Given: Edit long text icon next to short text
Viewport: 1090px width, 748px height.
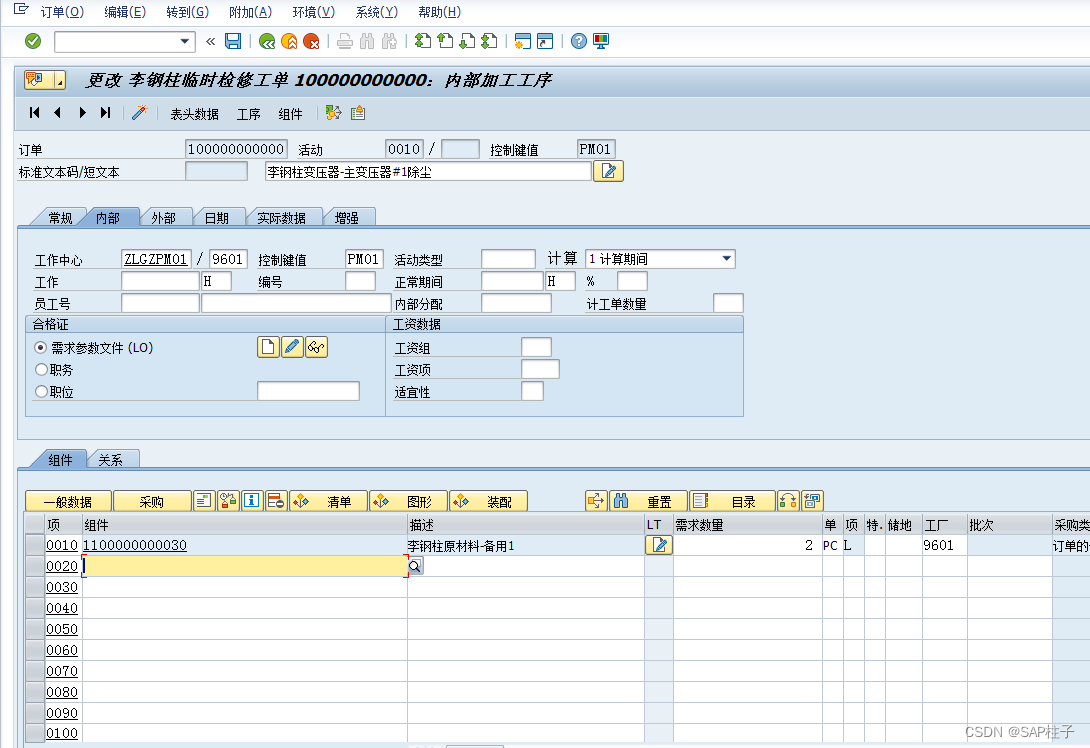Looking at the screenshot, I should click(x=608, y=171).
